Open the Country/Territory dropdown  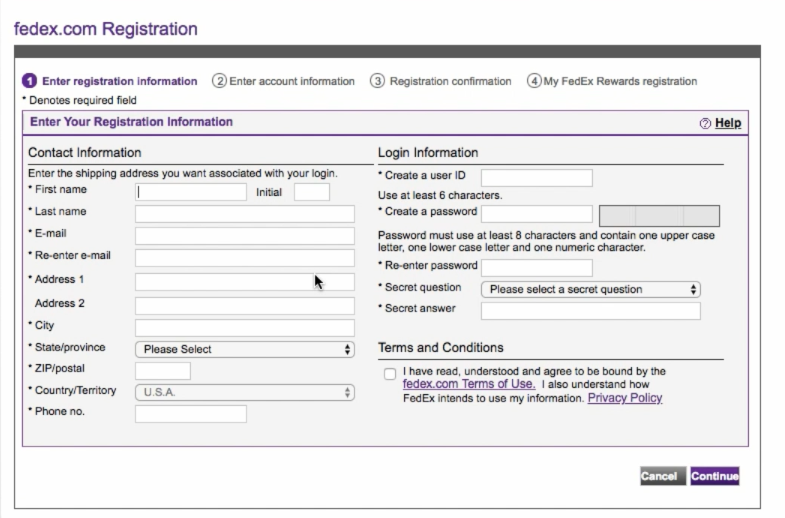pyautogui.click(x=245, y=392)
